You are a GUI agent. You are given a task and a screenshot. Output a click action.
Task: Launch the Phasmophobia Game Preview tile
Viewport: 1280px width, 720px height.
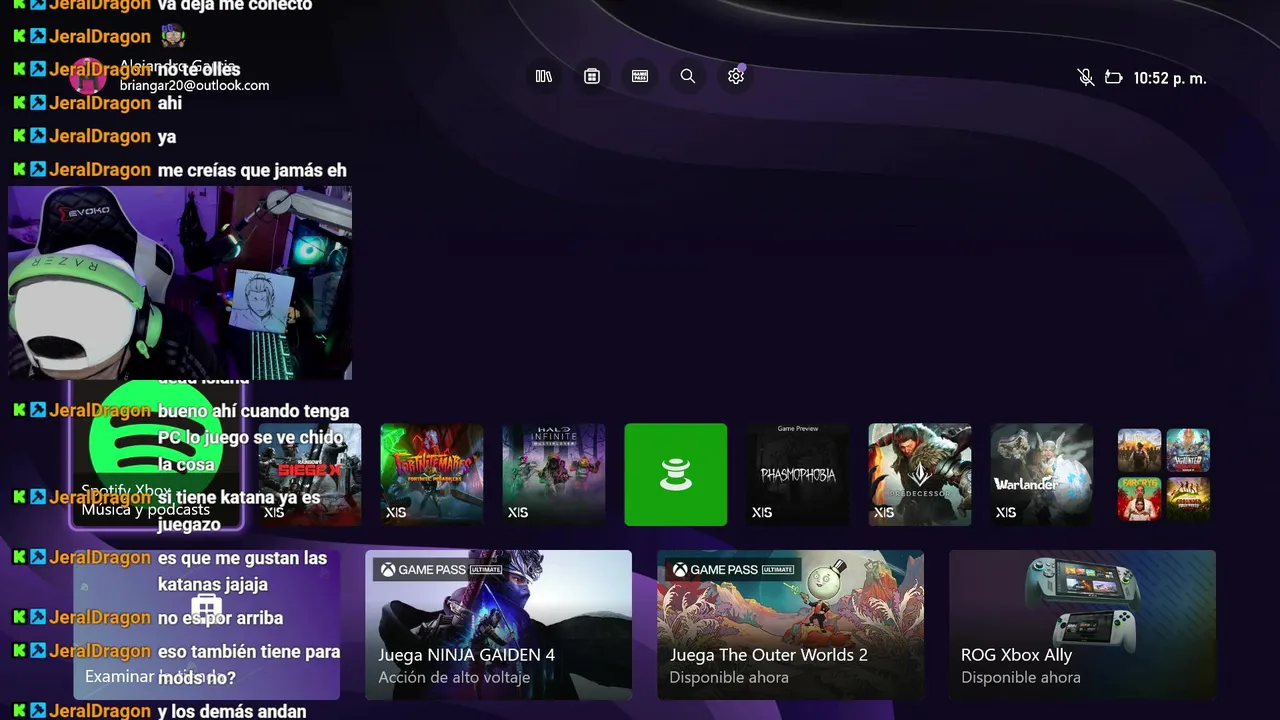tap(798, 474)
